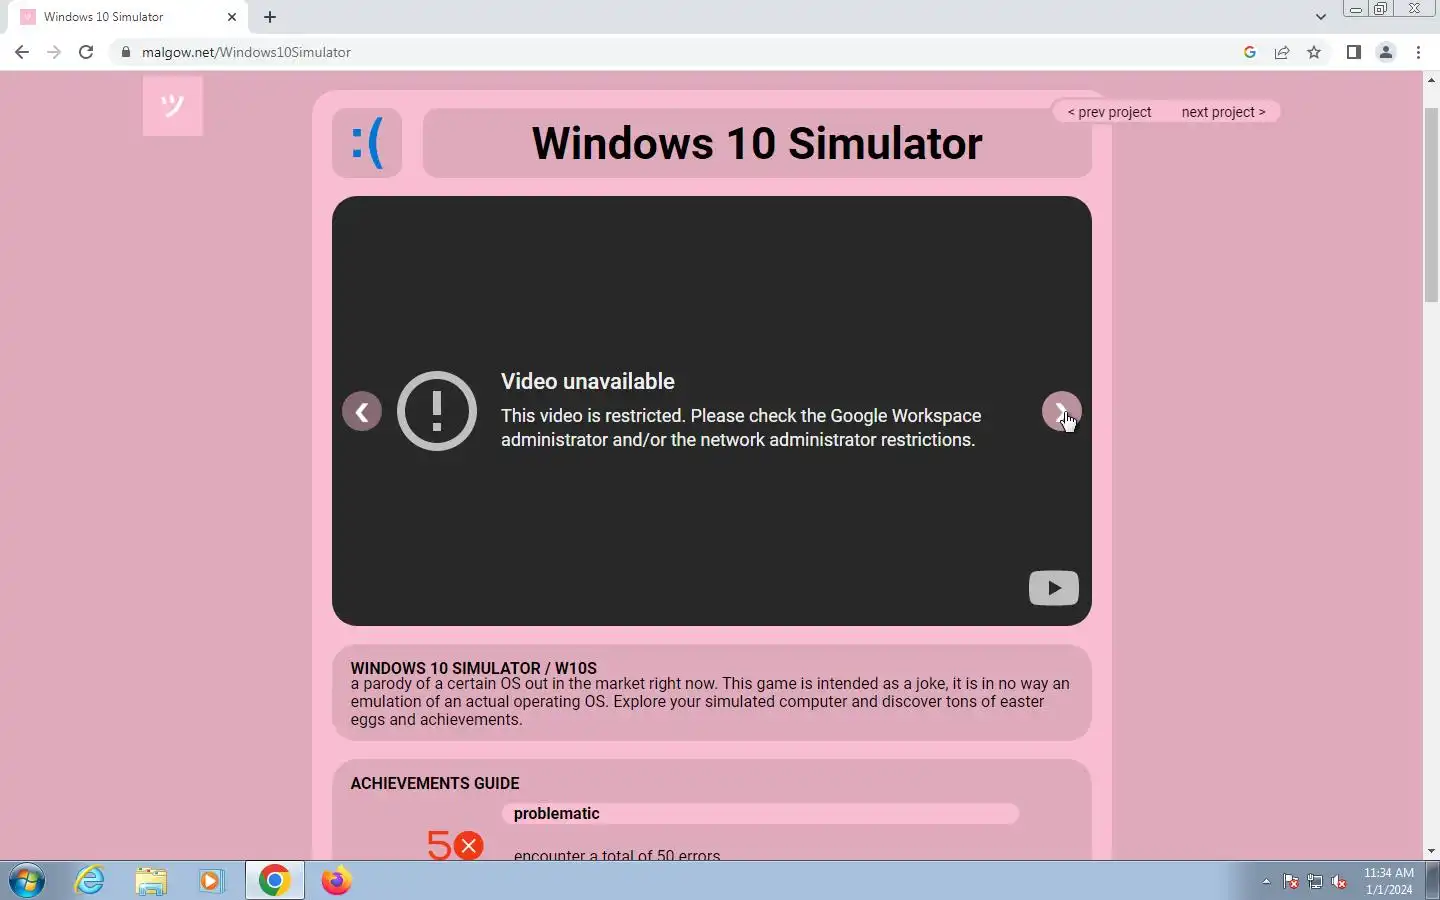Toggle the browser side panel
1440x900 pixels.
click(x=1354, y=52)
